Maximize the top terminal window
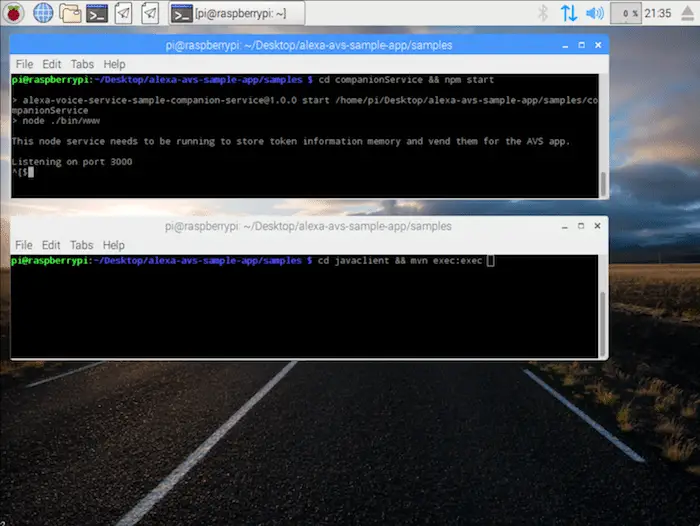Viewport: 700px width, 526px height. tap(581, 45)
